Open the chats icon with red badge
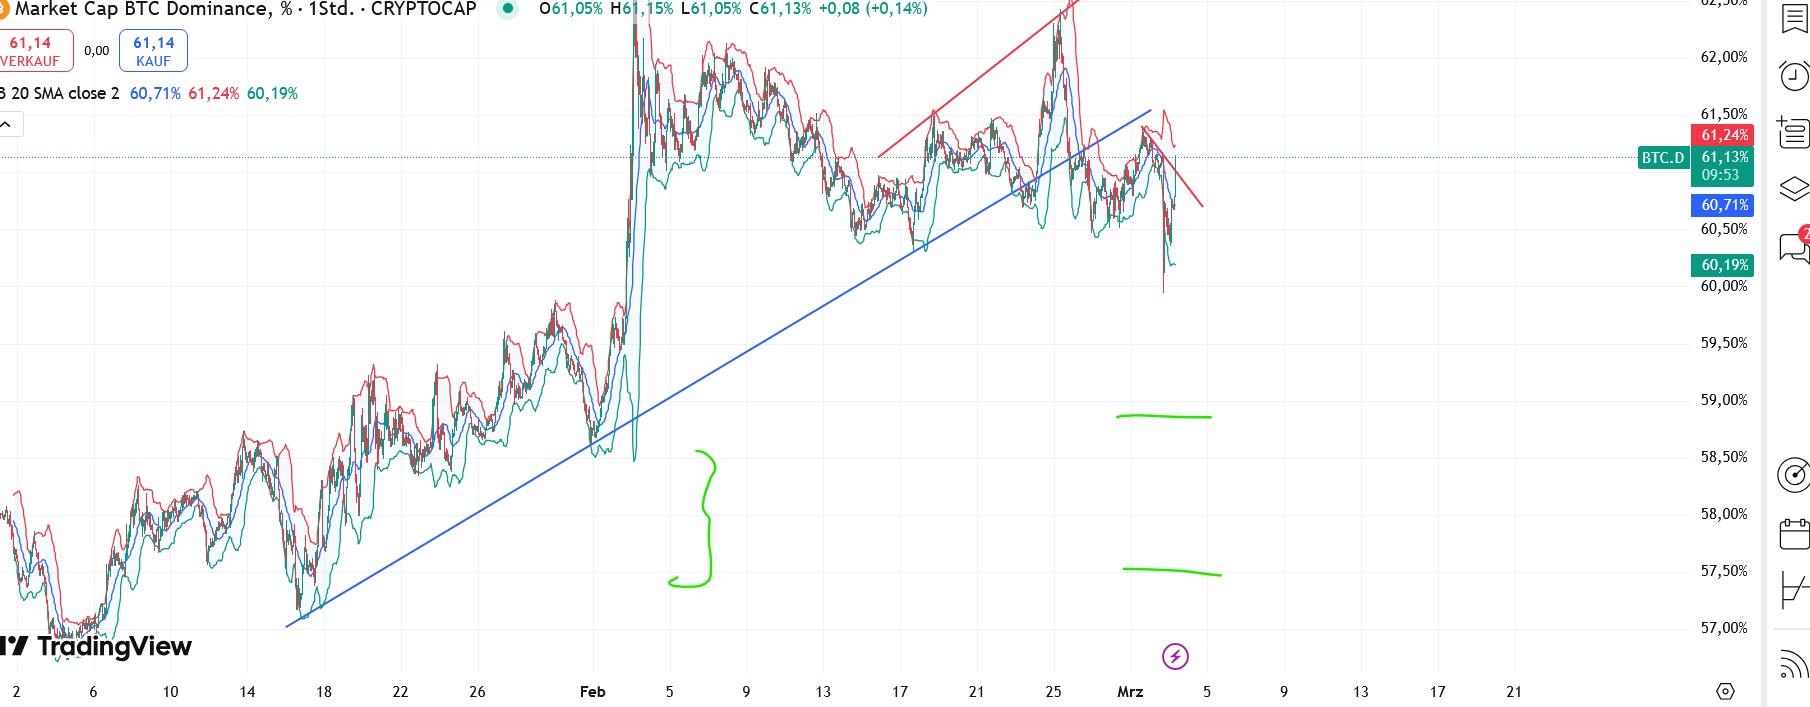This screenshot has width=1810, height=707. (x=1795, y=246)
